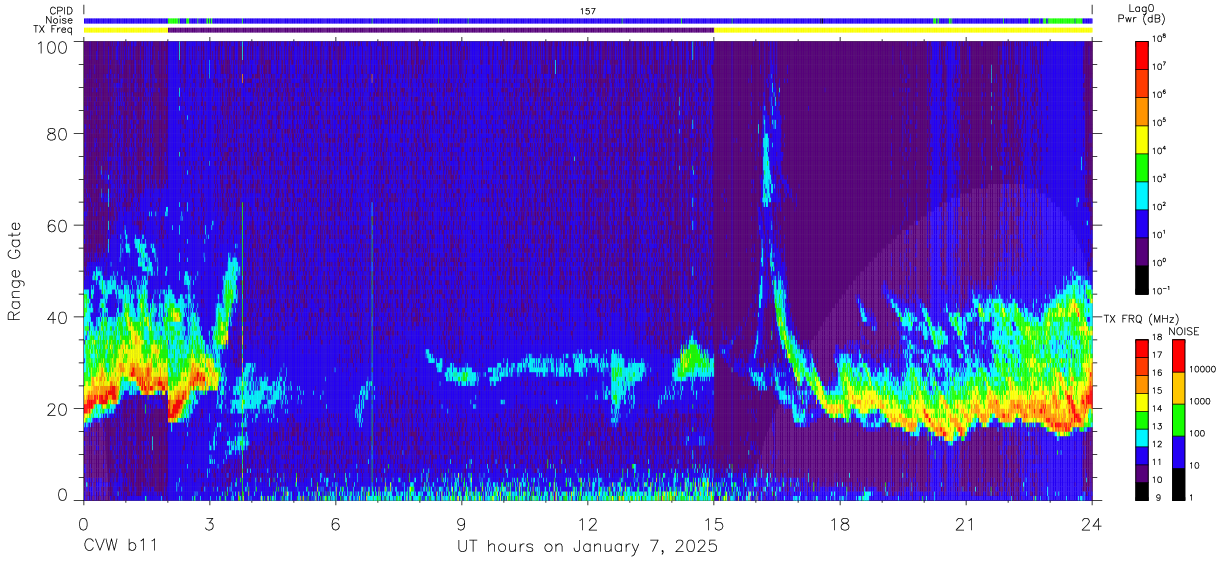Click the green 100–1000 NOISE colorbar segment
1228x567 pixels.
tap(1178, 420)
